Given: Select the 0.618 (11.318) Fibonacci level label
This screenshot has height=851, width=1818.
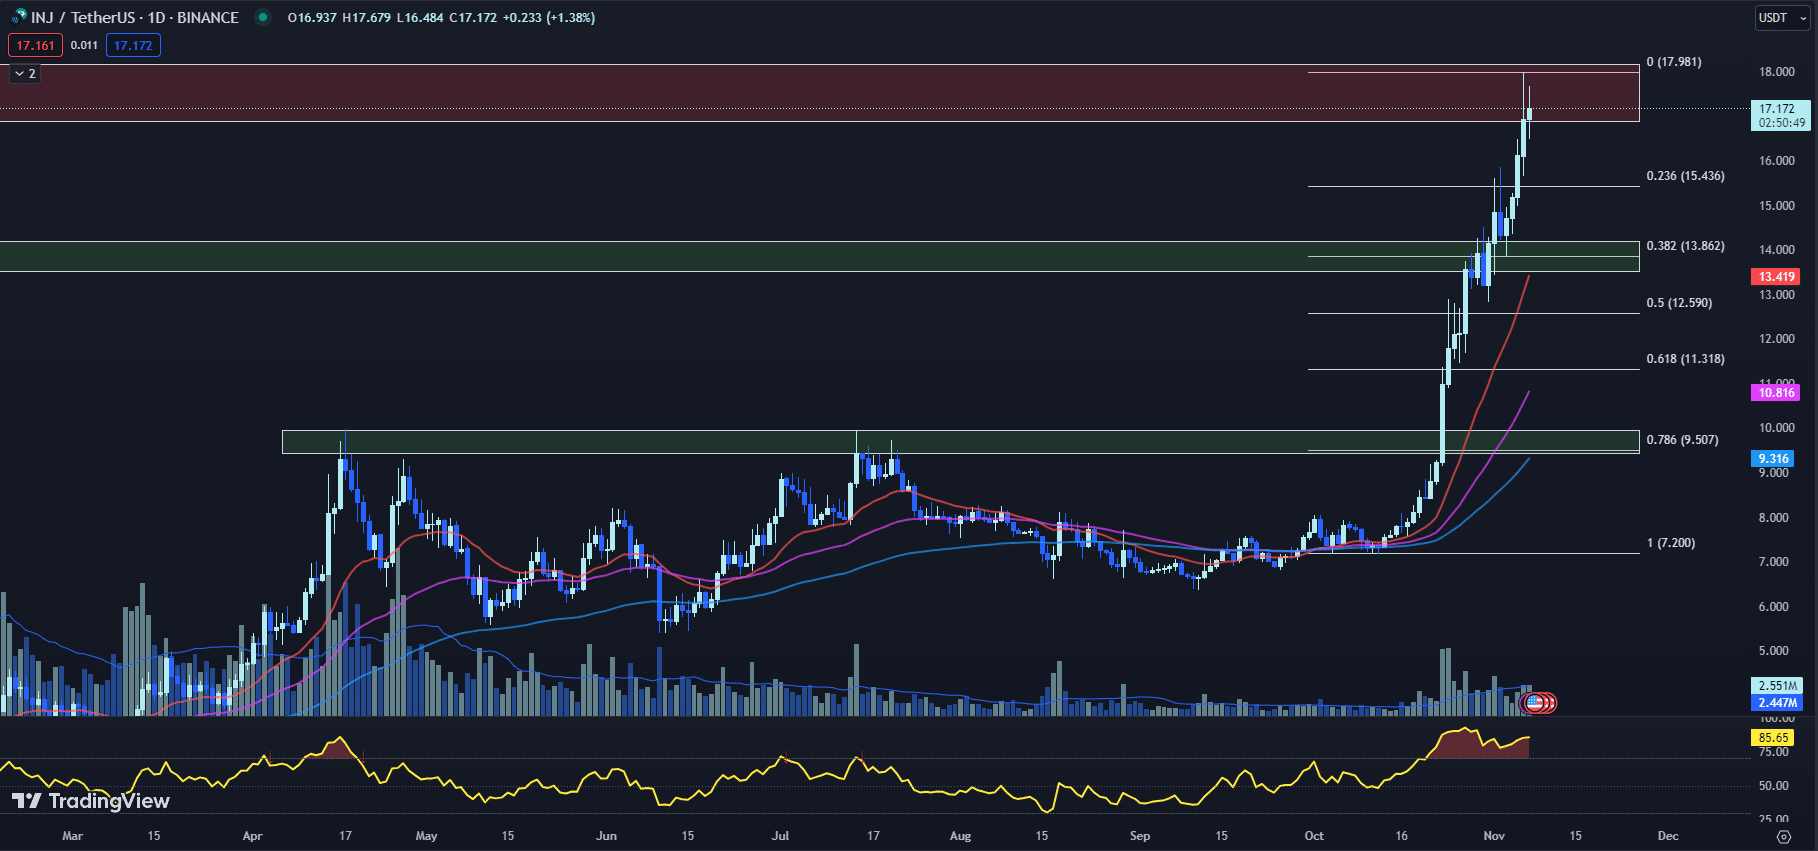Looking at the screenshot, I should tap(1685, 359).
